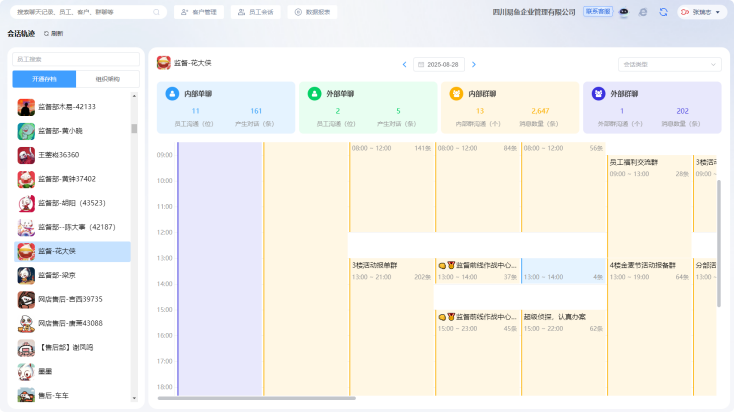Viewport: 734px width, 412px height.
Task: Click the 员工搜索 input field
Action: coord(76,60)
